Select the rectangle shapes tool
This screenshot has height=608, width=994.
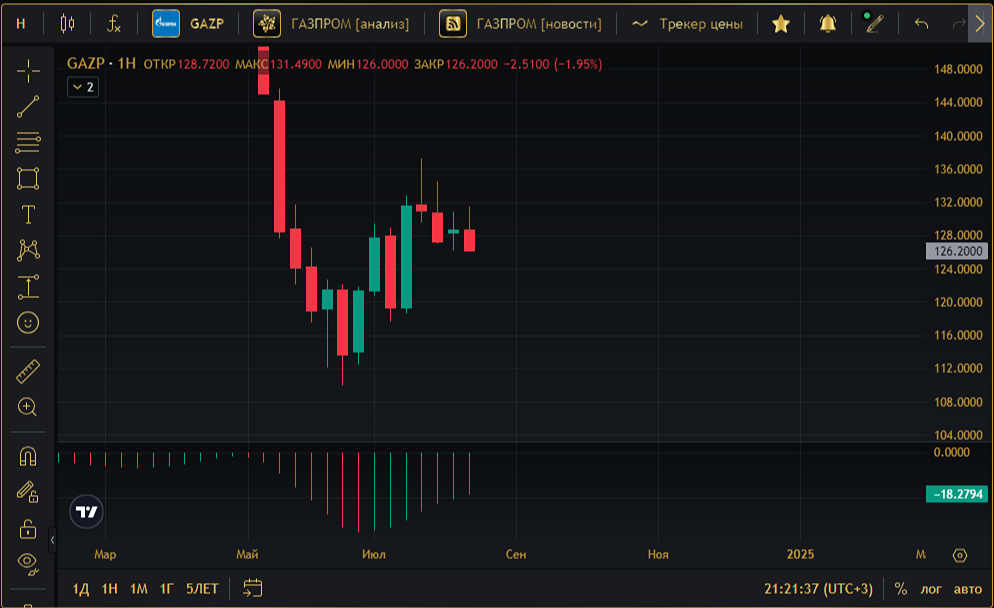tap(28, 178)
